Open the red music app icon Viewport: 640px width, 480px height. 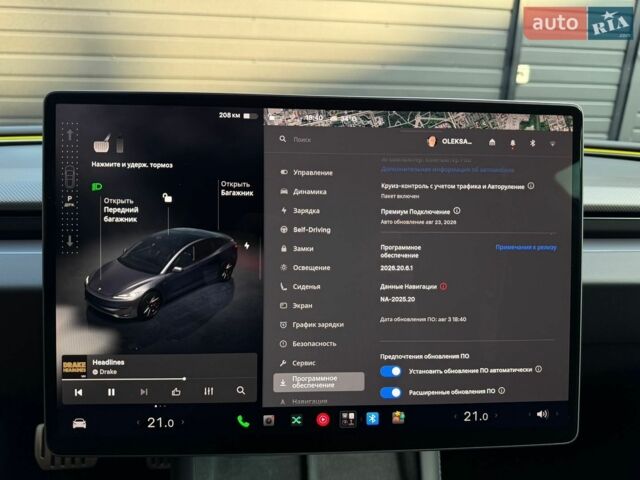coord(323,419)
